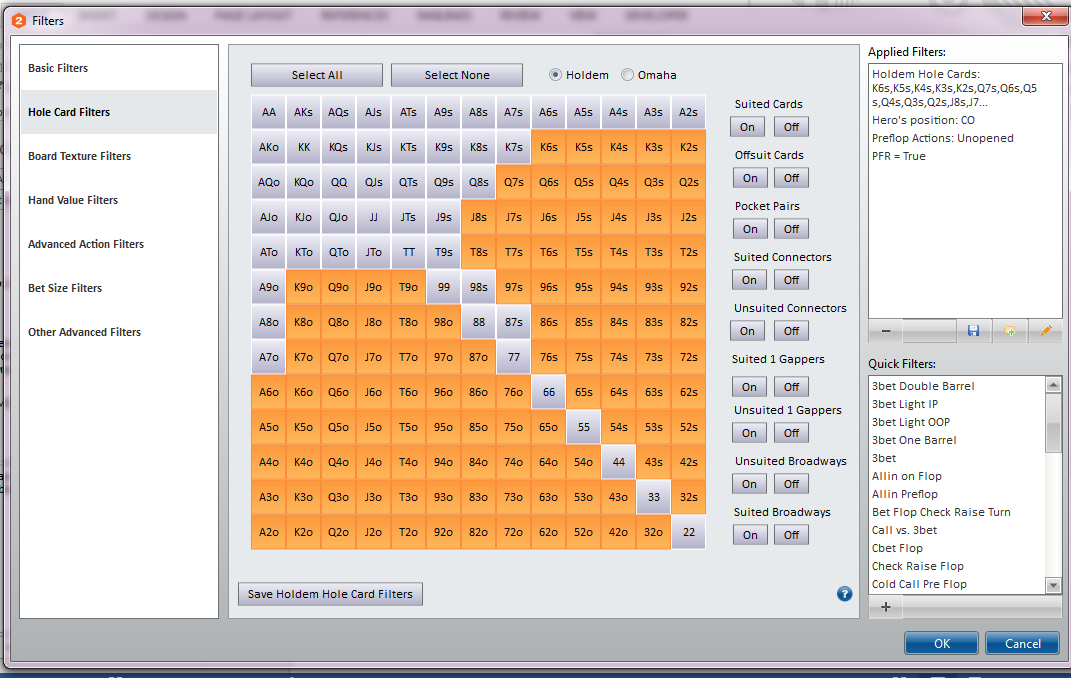Select applied filter PFR = True
The width and height of the screenshot is (1071, 678).
[898, 156]
